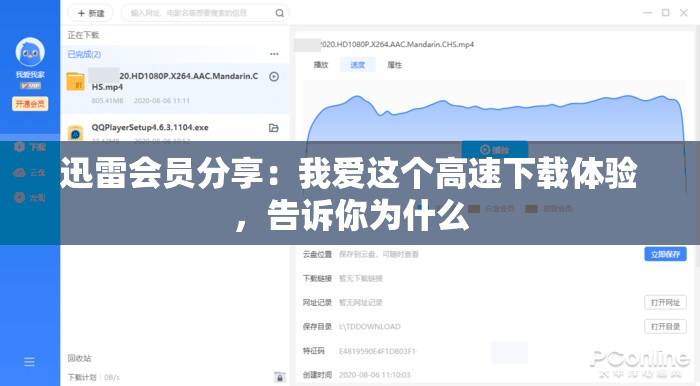The width and height of the screenshot is (700, 386).
Task: Click the VIP badge under the username
Action: (30, 85)
